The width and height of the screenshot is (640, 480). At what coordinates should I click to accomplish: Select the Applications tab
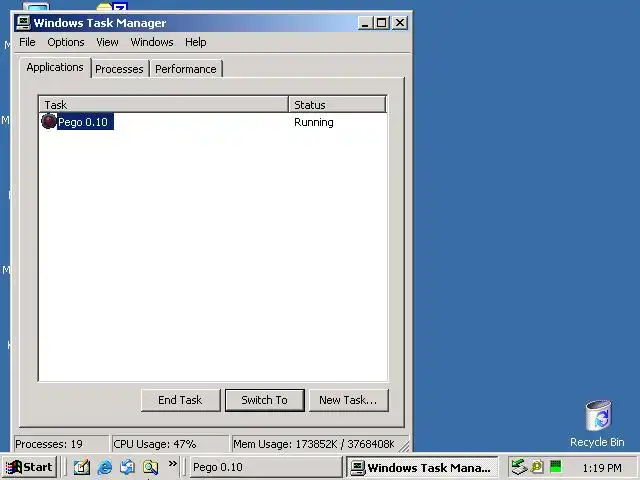tap(55, 67)
